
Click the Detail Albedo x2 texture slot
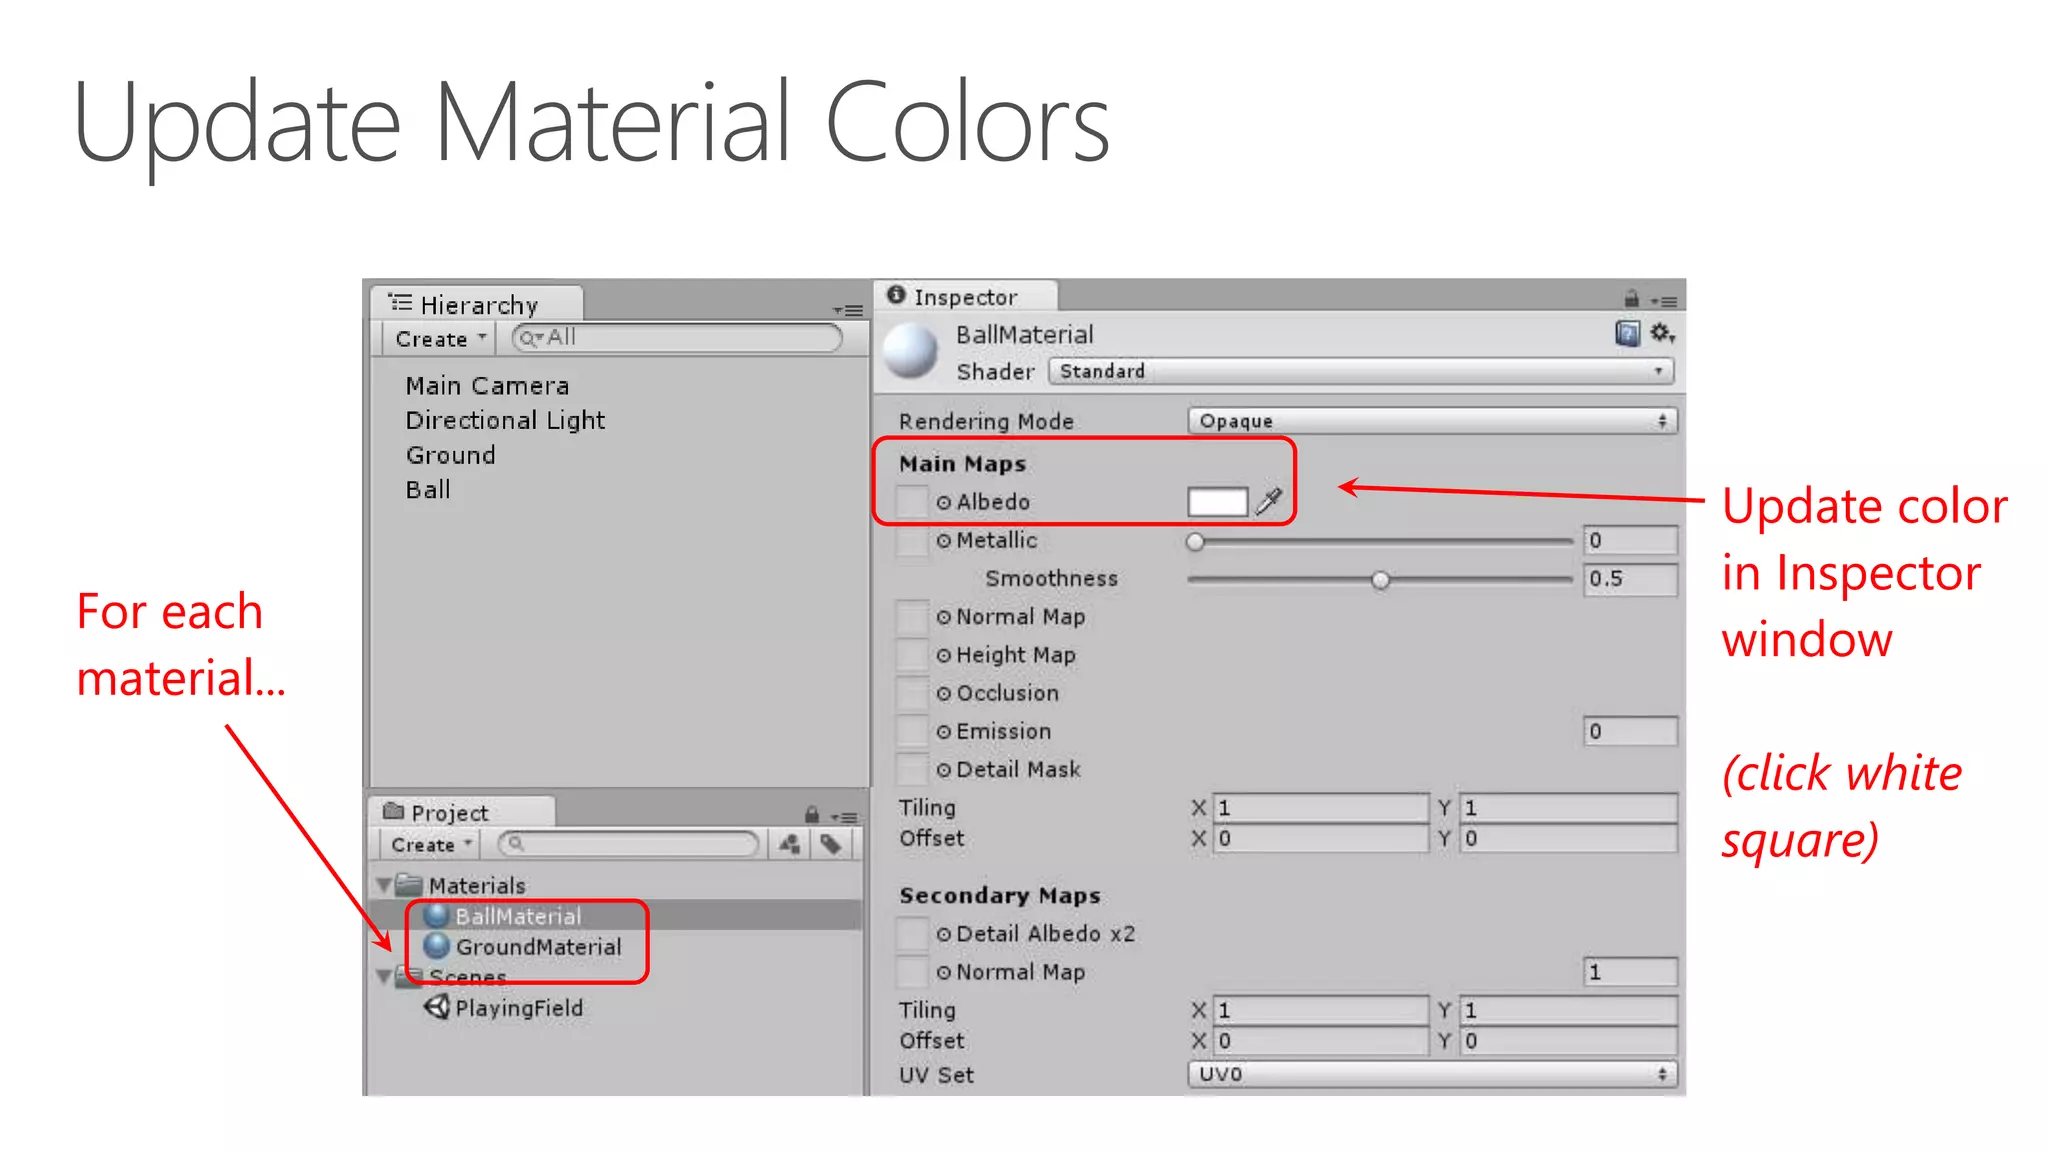pos(912,934)
